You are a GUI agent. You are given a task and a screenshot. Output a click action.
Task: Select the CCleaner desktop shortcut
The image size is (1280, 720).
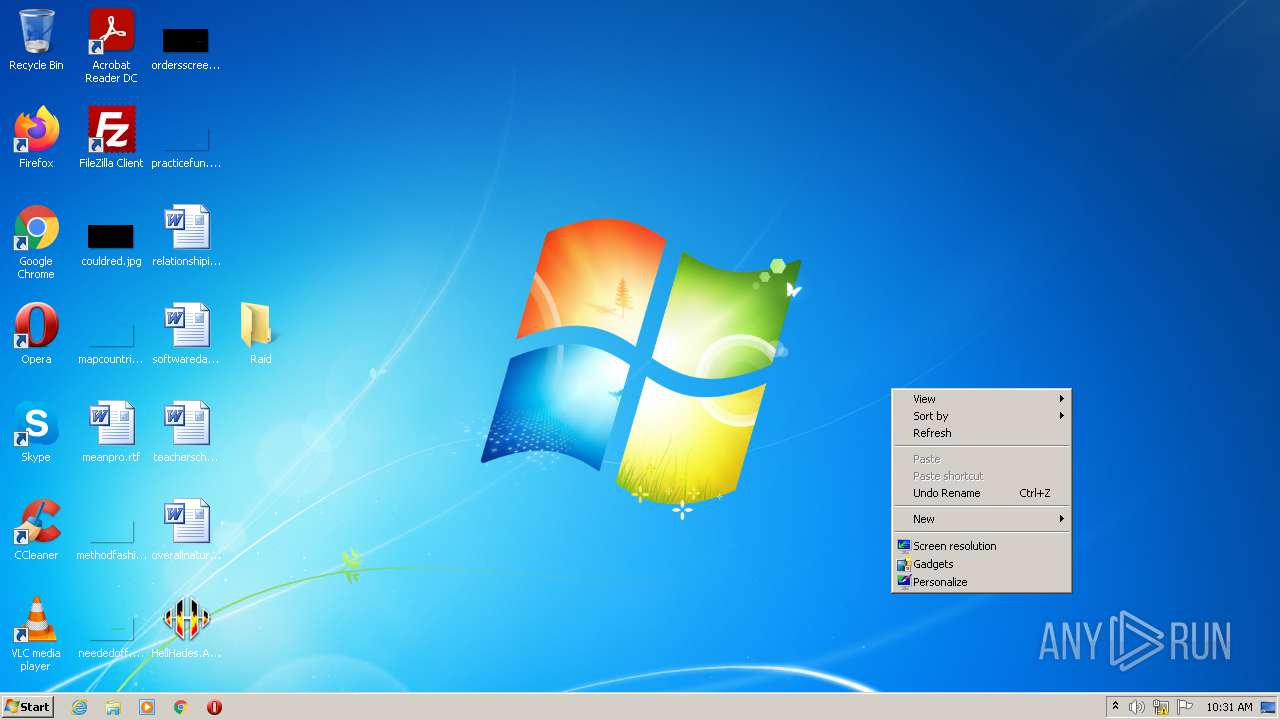36,530
